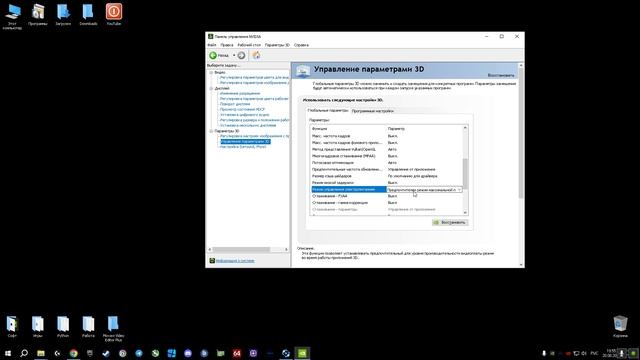The height and width of the screenshot is (360, 640).
Task: Open the Информация о системе link
Action: (235, 261)
